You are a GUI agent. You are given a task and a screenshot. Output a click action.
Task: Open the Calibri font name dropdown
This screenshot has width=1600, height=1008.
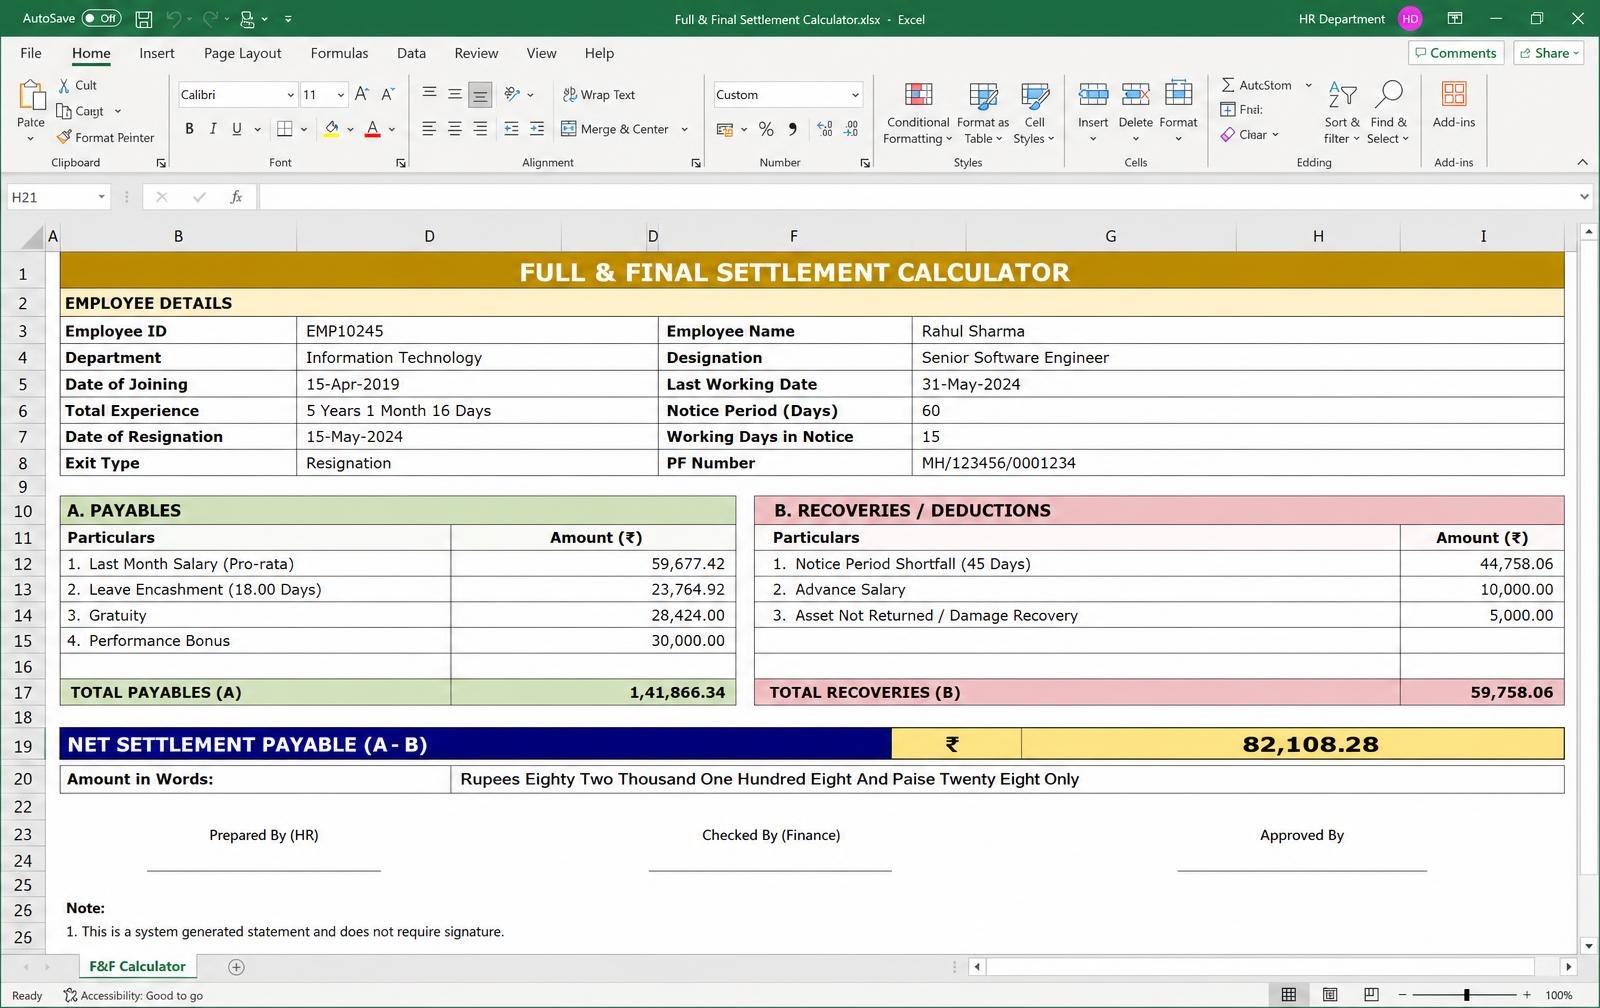coord(290,95)
